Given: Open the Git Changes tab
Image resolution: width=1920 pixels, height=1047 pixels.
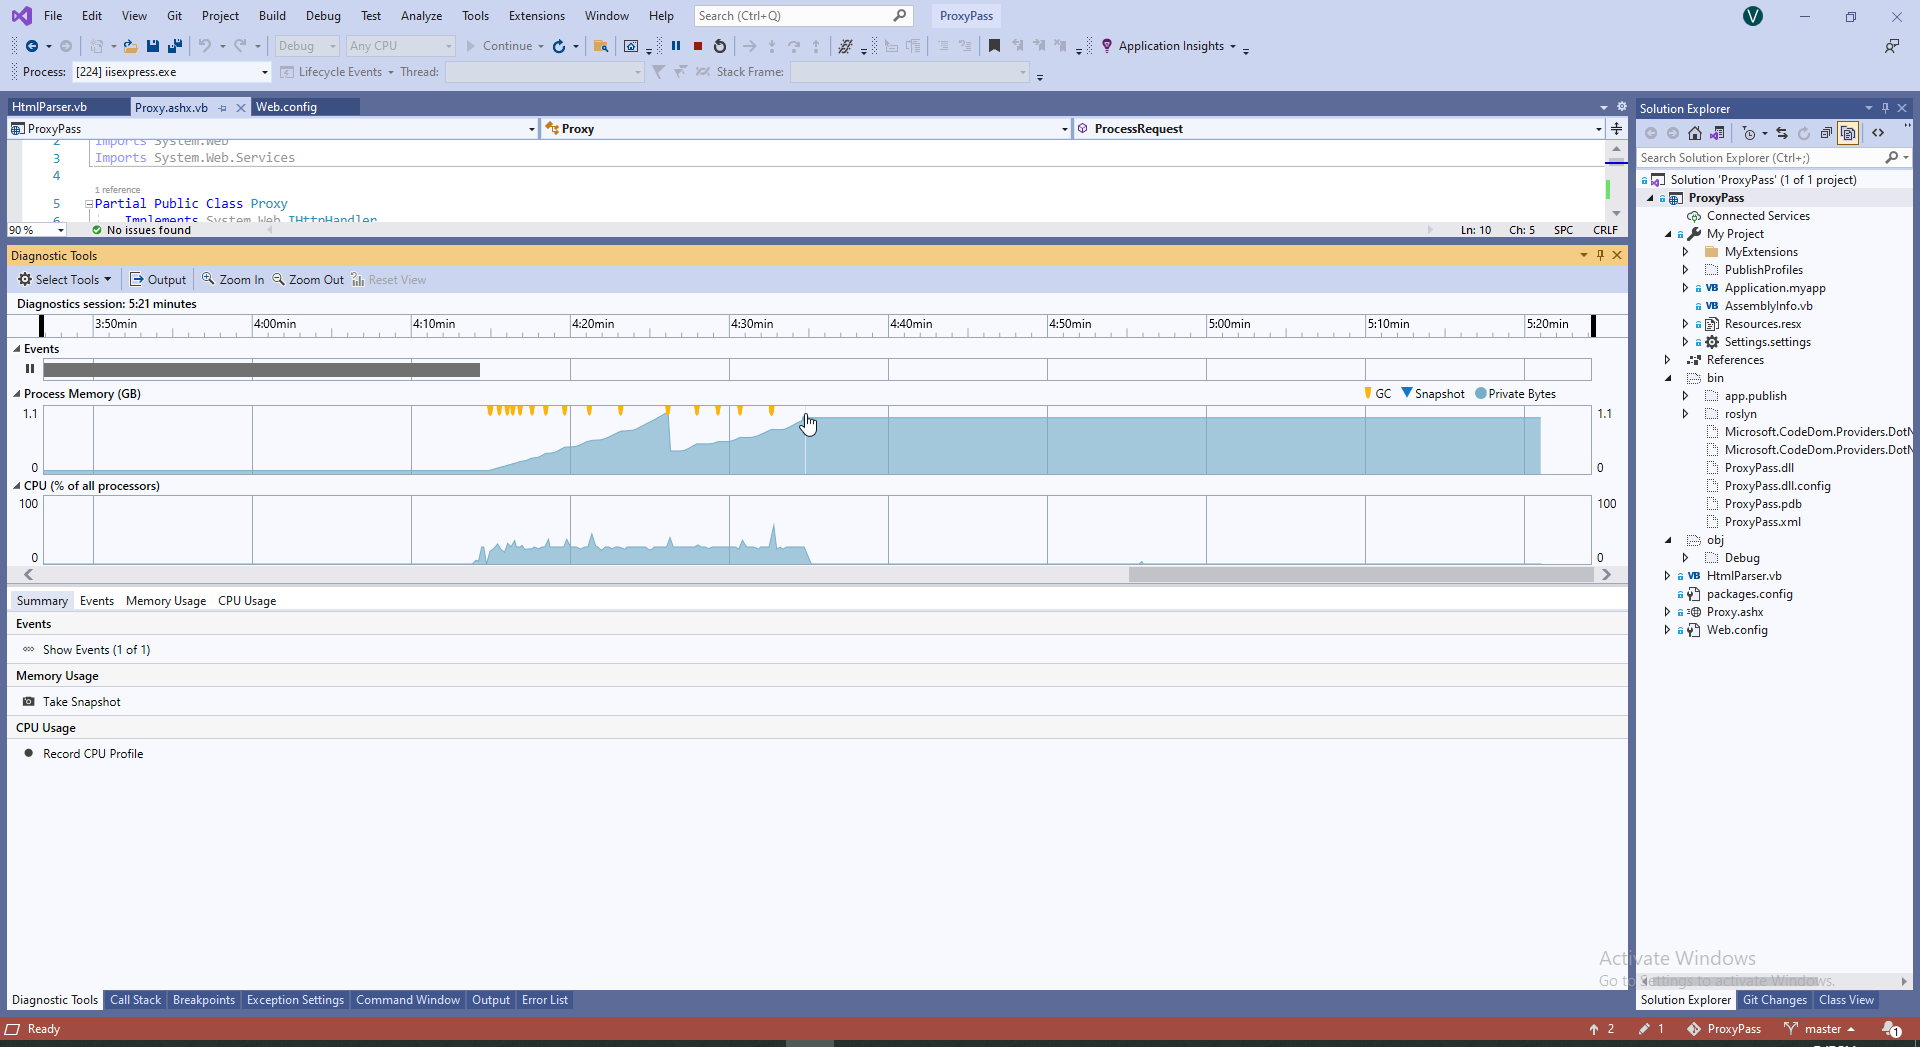Looking at the screenshot, I should click(1775, 1000).
